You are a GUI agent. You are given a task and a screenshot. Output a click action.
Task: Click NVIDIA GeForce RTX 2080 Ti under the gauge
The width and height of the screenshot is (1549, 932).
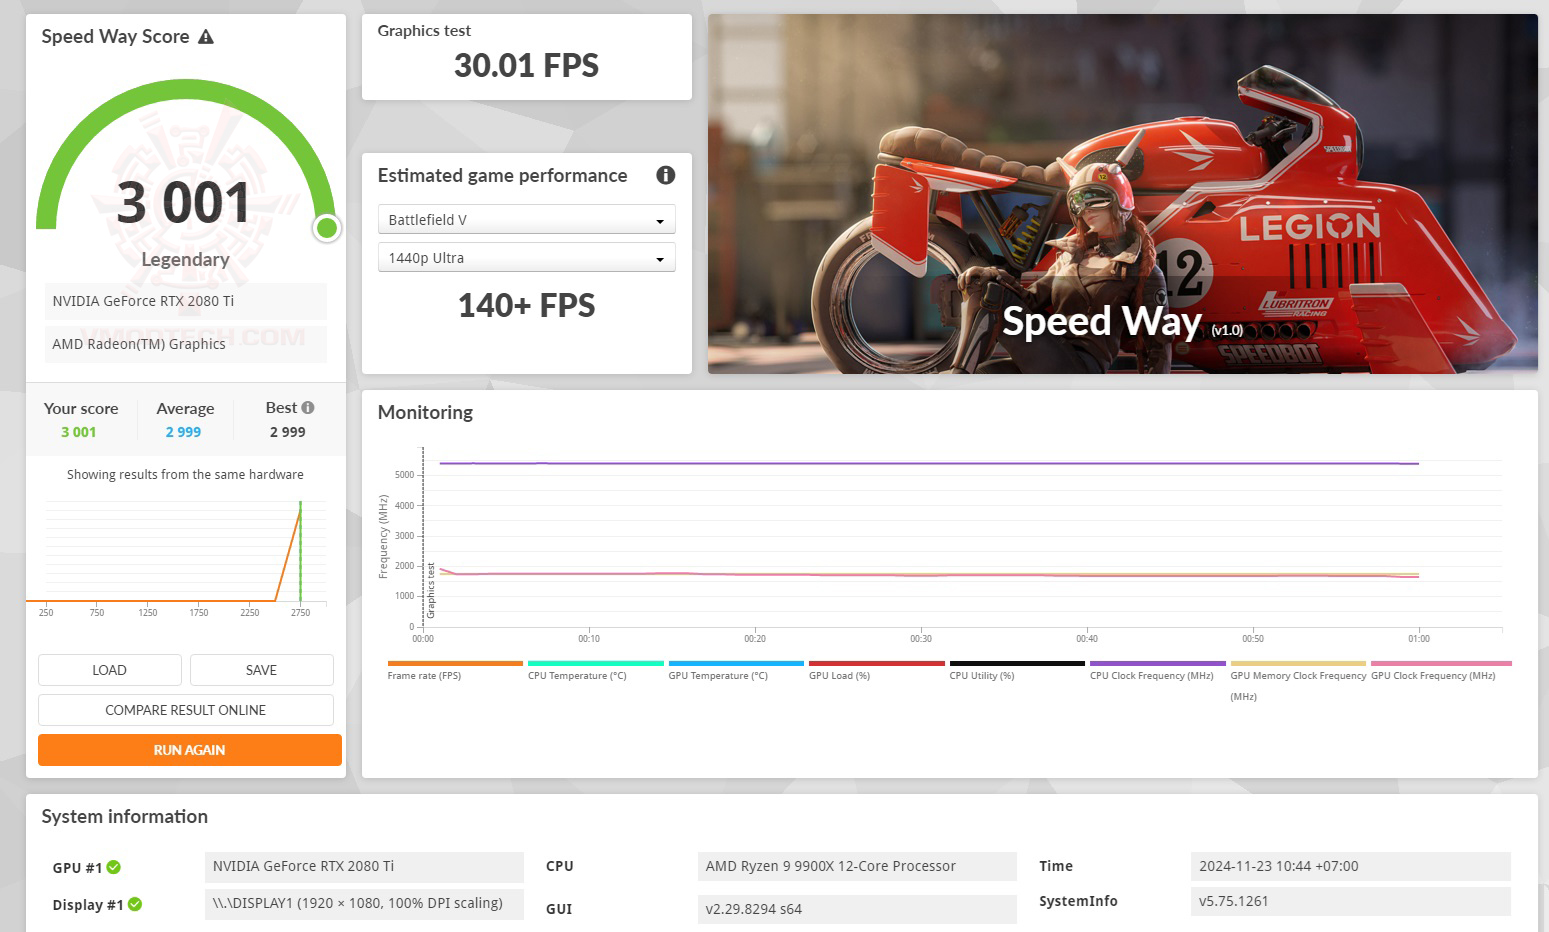pyautogui.click(x=185, y=301)
